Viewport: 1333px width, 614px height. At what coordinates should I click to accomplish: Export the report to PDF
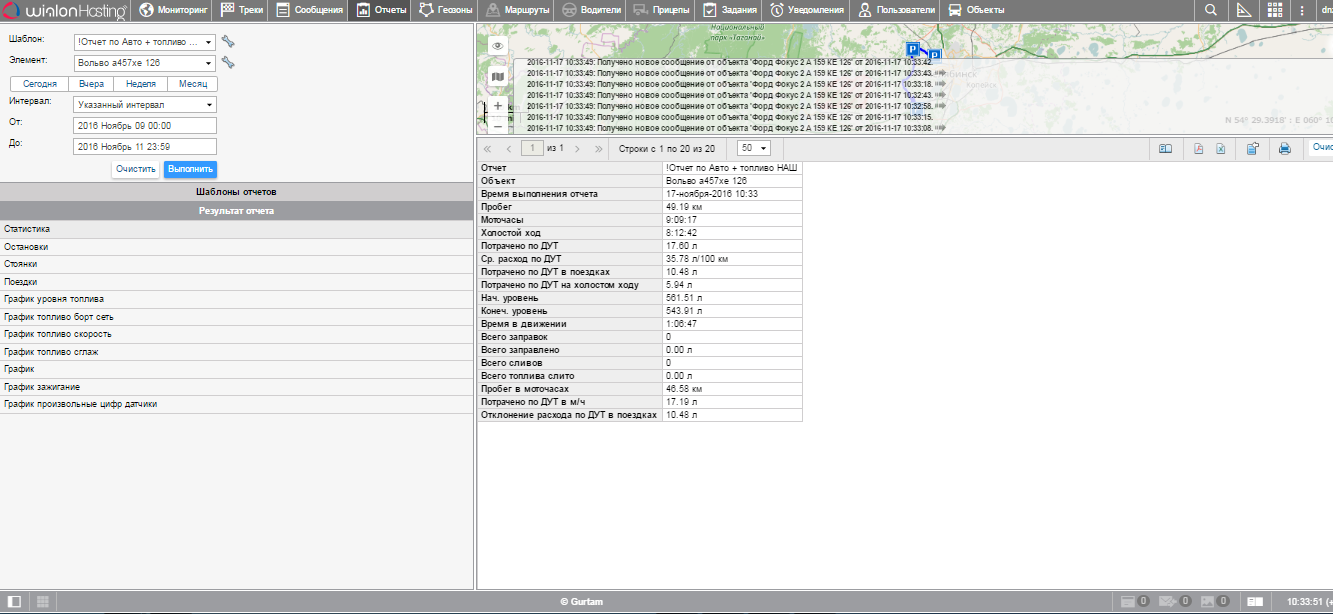tap(1198, 149)
